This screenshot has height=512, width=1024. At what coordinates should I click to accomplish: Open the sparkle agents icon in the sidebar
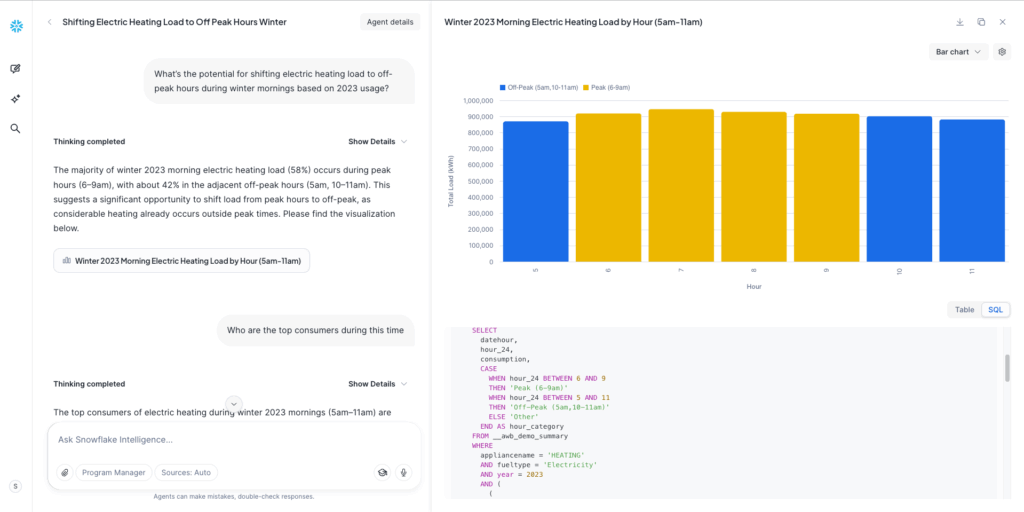coord(15,99)
